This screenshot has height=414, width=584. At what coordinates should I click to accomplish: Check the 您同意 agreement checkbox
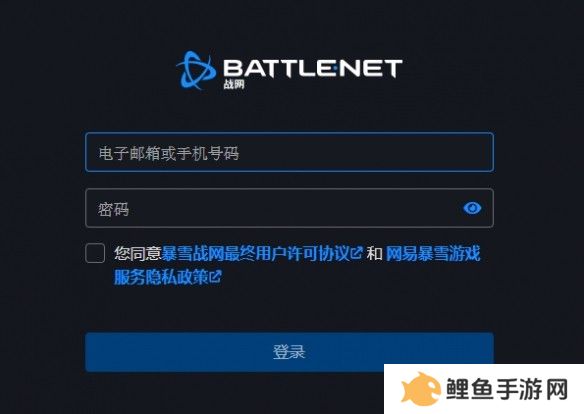pyautogui.click(x=95, y=254)
